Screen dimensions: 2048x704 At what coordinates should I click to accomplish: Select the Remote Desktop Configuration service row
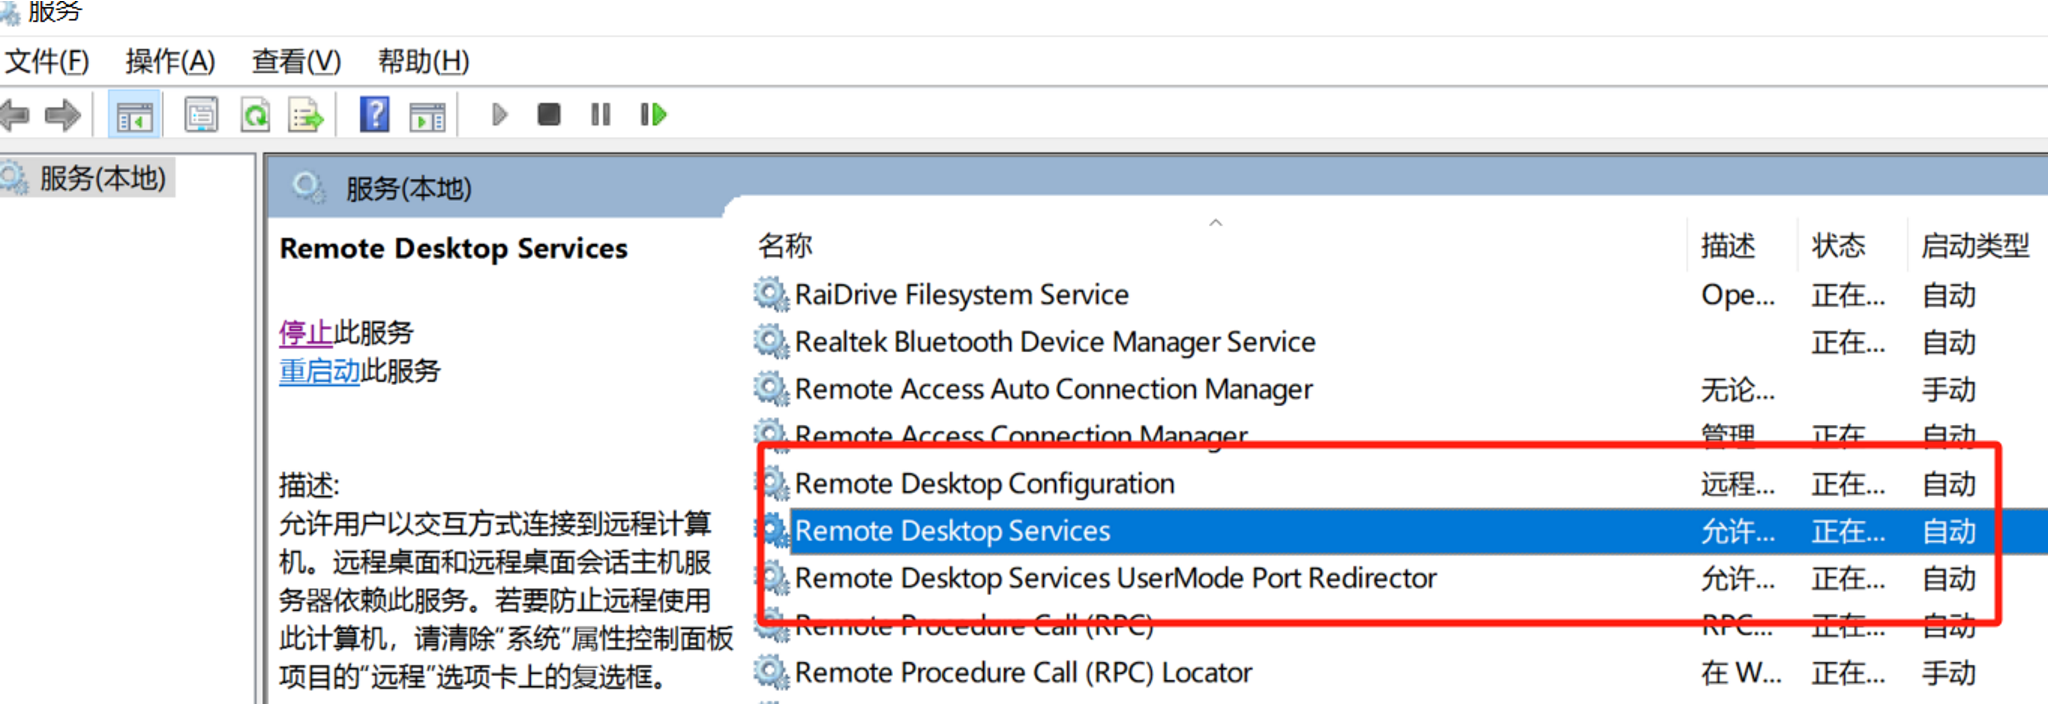click(984, 484)
